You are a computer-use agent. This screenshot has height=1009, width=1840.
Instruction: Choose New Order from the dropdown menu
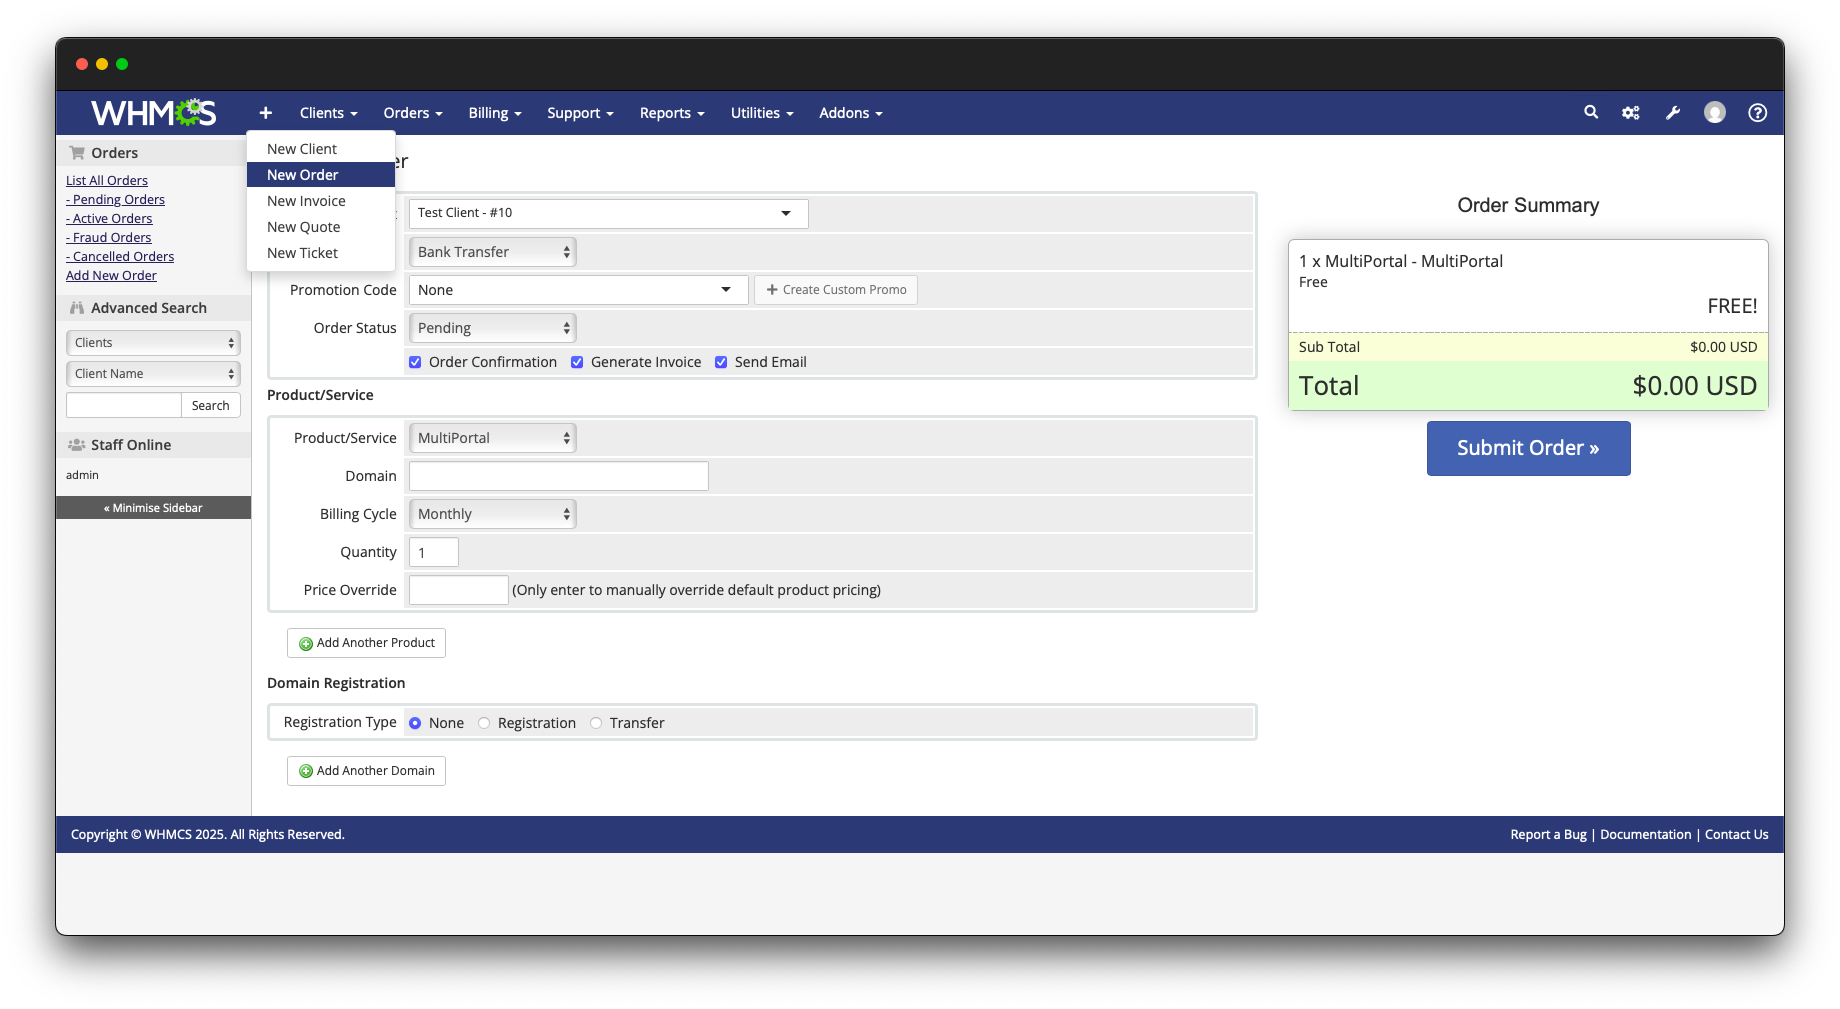pyautogui.click(x=321, y=175)
